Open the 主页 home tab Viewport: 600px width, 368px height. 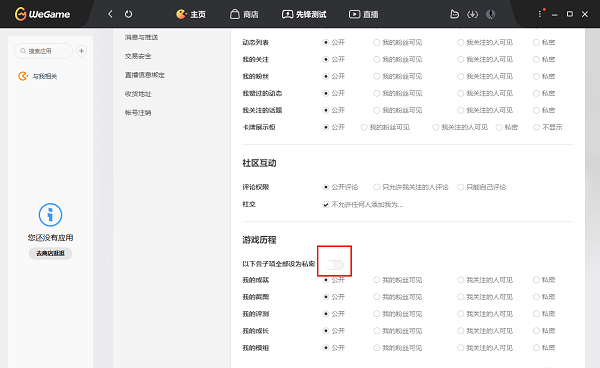(x=191, y=14)
